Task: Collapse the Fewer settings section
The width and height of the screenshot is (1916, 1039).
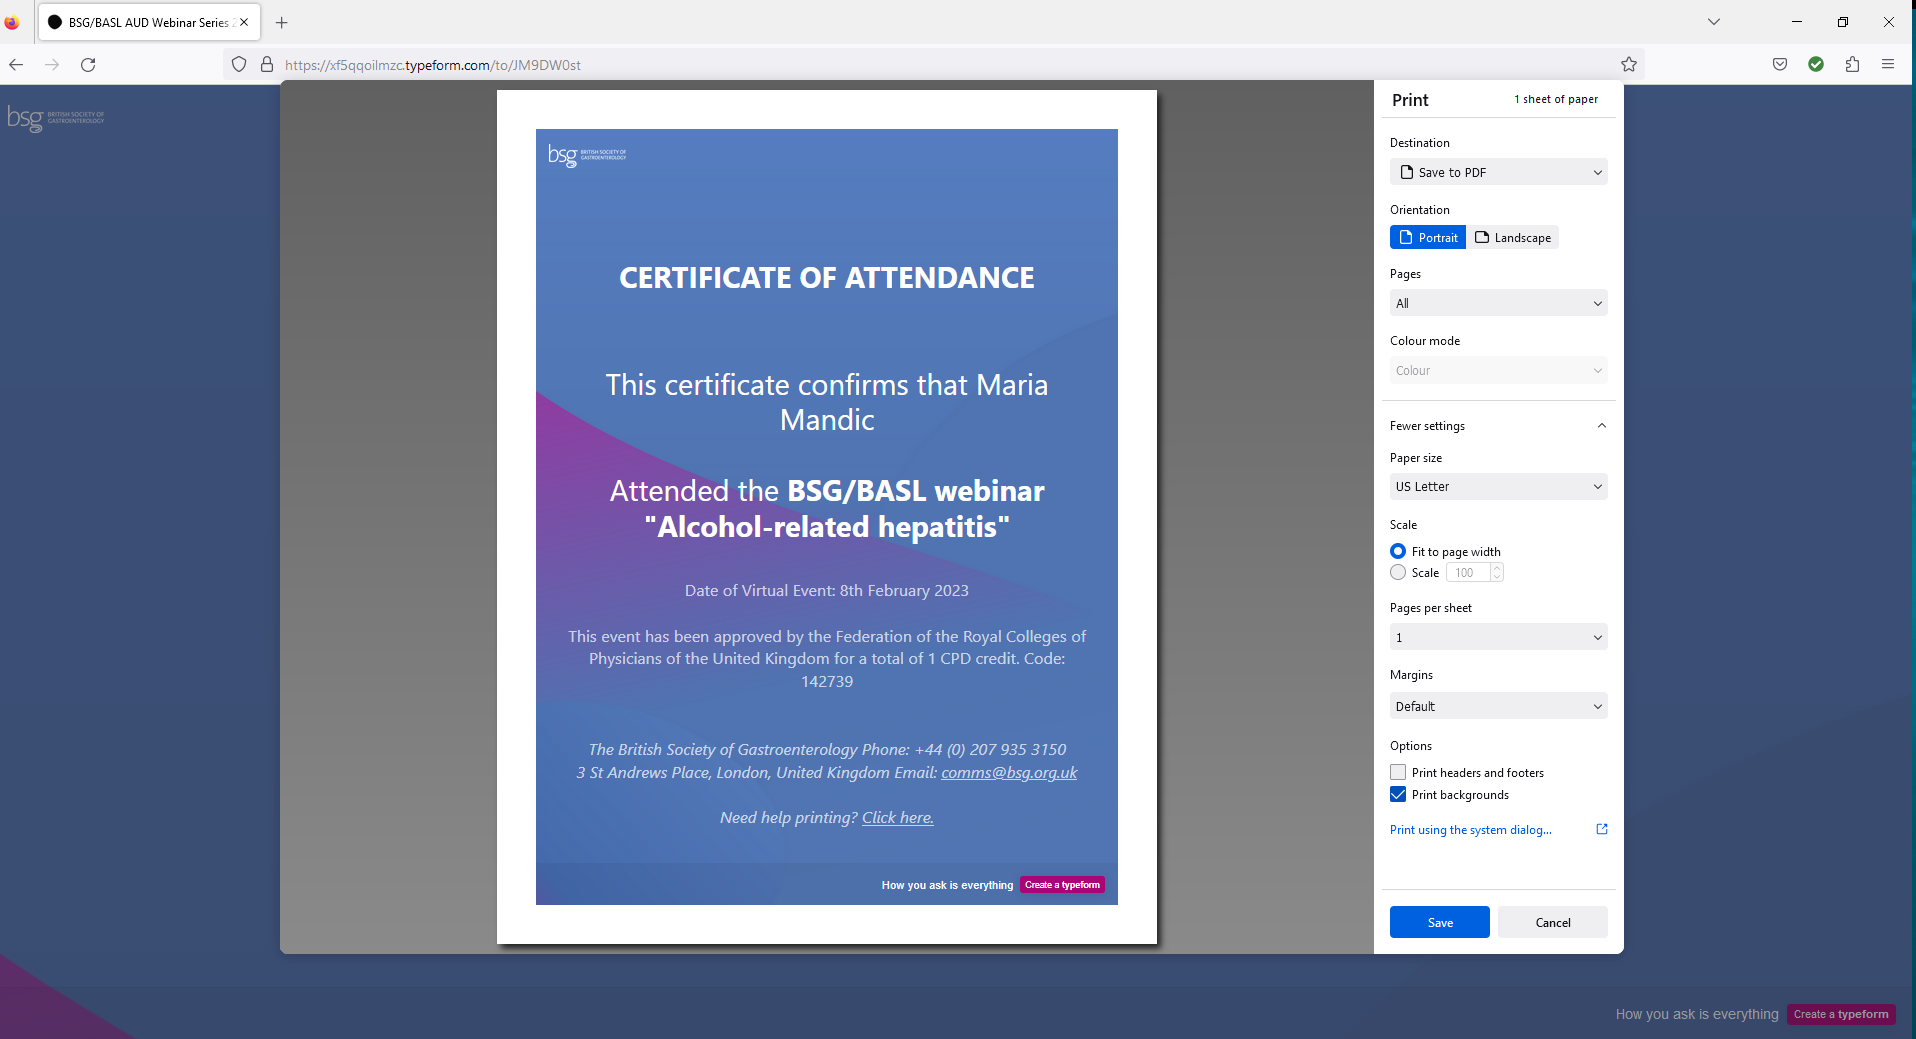Action: tap(1499, 426)
